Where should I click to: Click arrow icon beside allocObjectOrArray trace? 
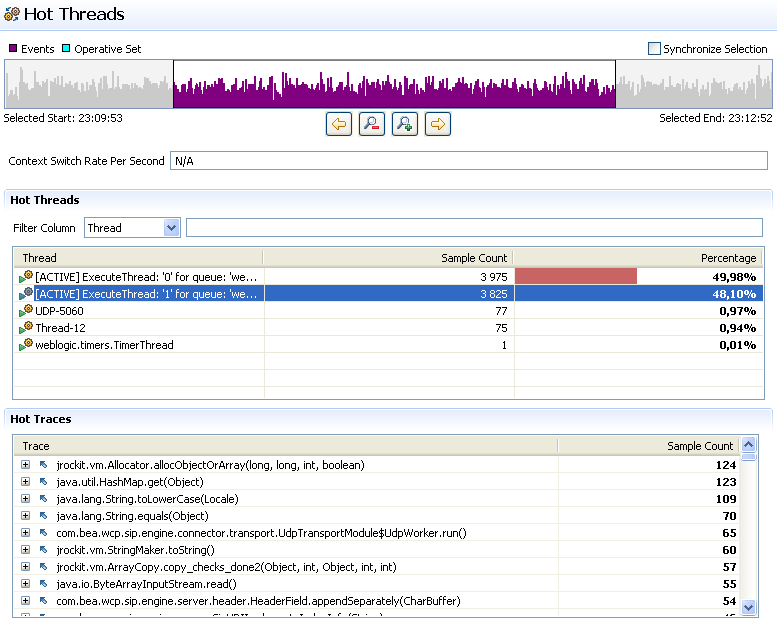click(44, 465)
